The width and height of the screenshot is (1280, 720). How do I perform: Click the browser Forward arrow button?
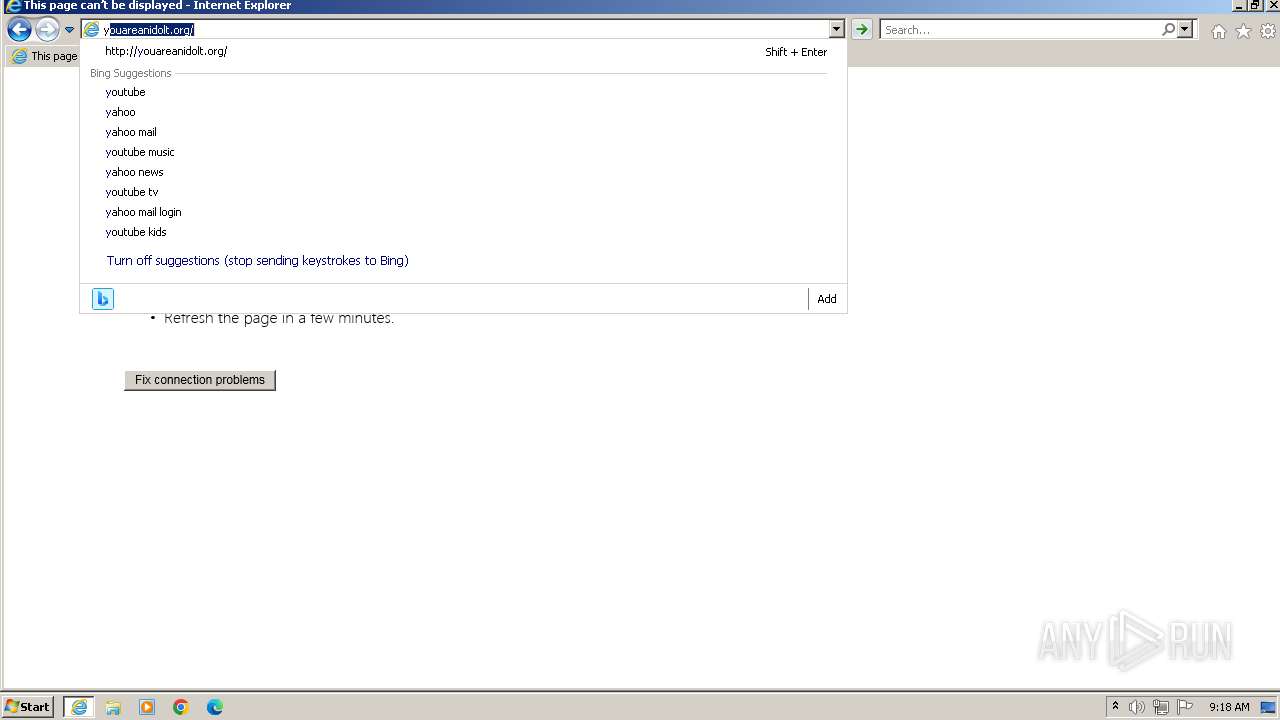click(x=47, y=30)
